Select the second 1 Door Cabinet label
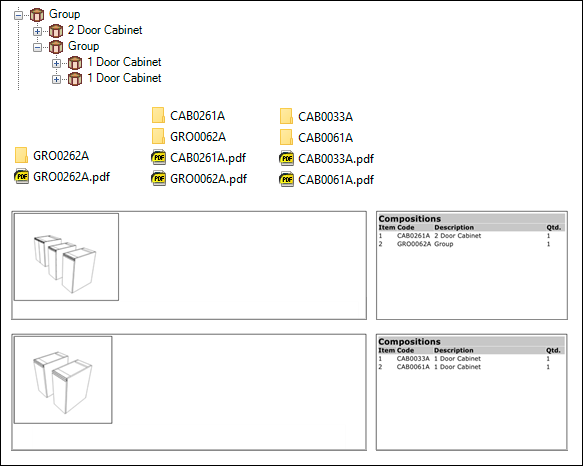 [x=124, y=78]
